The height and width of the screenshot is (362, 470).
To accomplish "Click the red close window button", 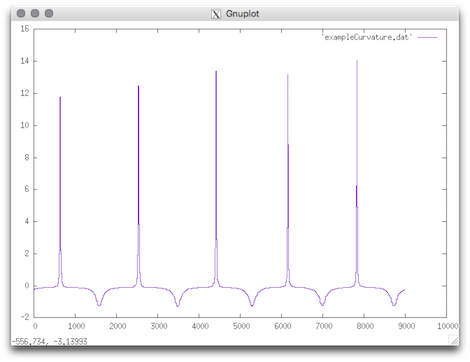I will tap(21, 13).
